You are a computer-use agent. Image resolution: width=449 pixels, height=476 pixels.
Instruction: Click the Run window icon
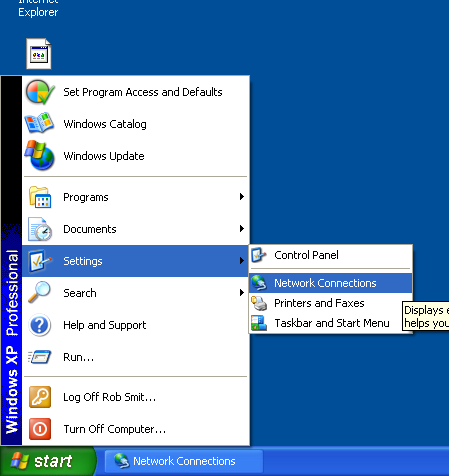point(40,357)
